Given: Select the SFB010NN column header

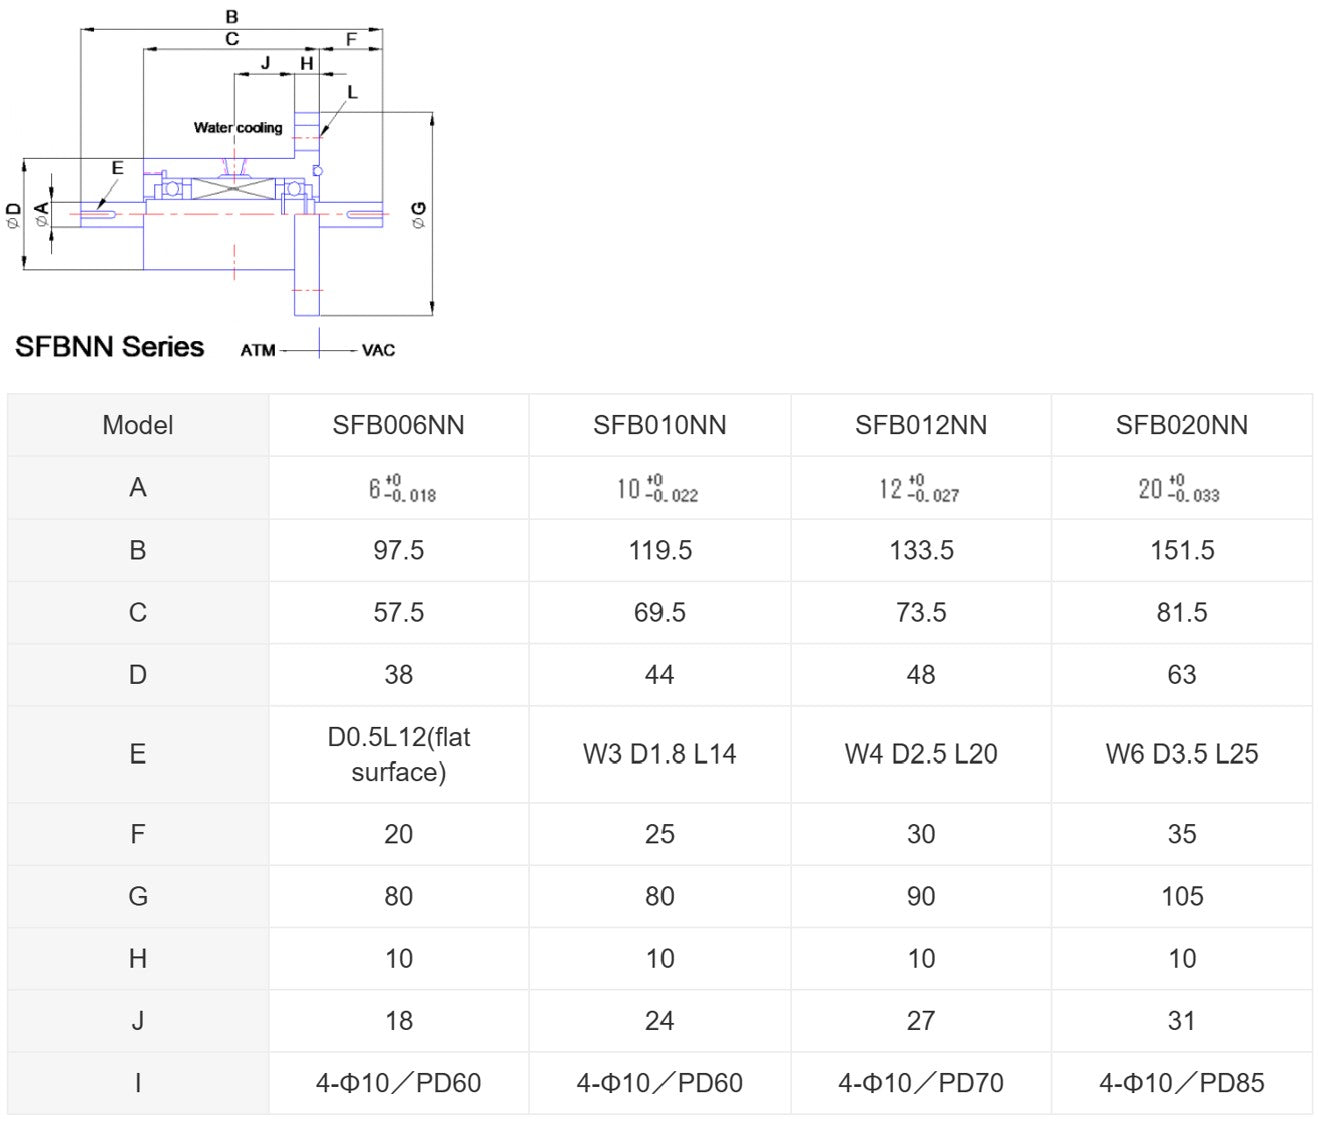Looking at the screenshot, I should pyautogui.click(x=660, y=425).
